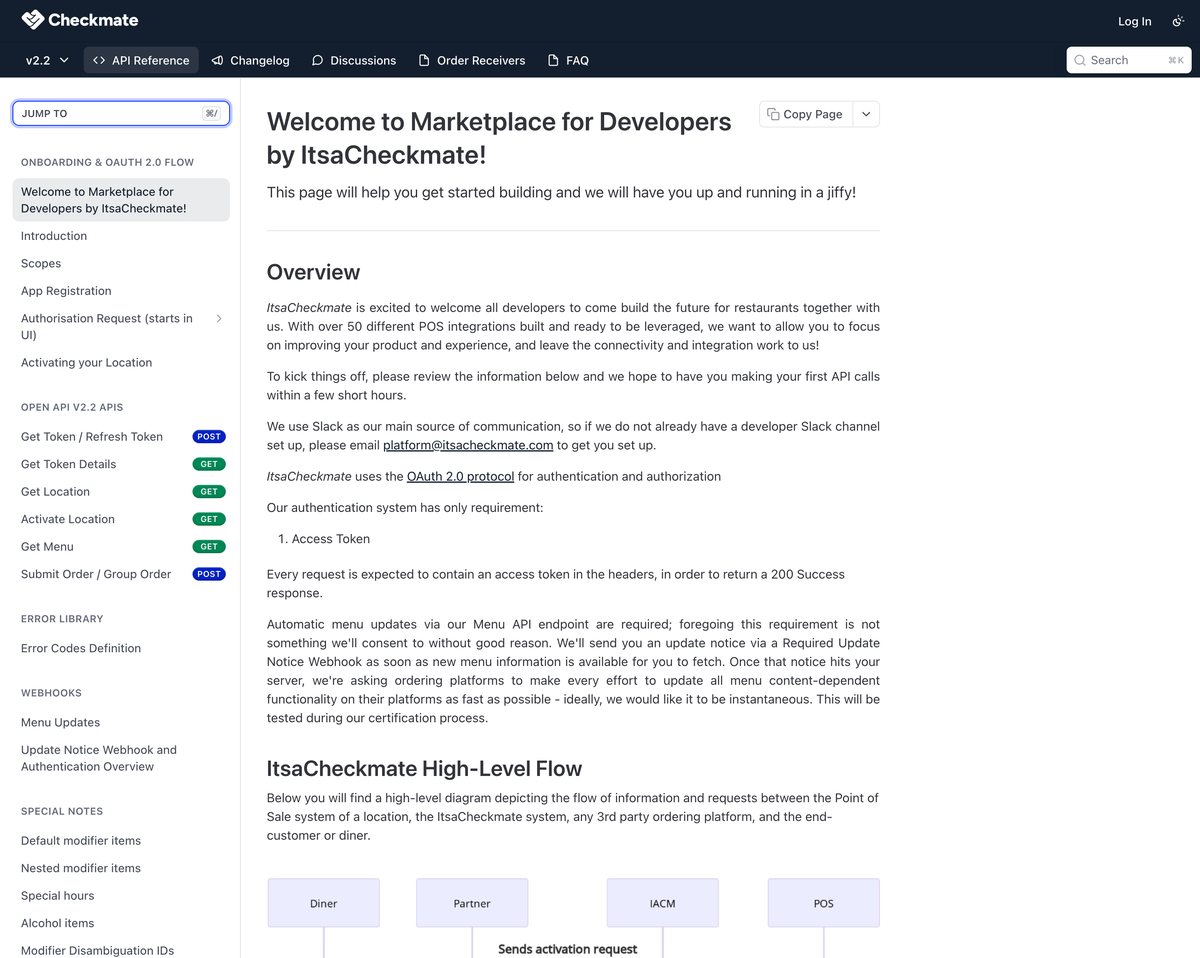Click the Changelog megaphone icon

click(217, 60)
